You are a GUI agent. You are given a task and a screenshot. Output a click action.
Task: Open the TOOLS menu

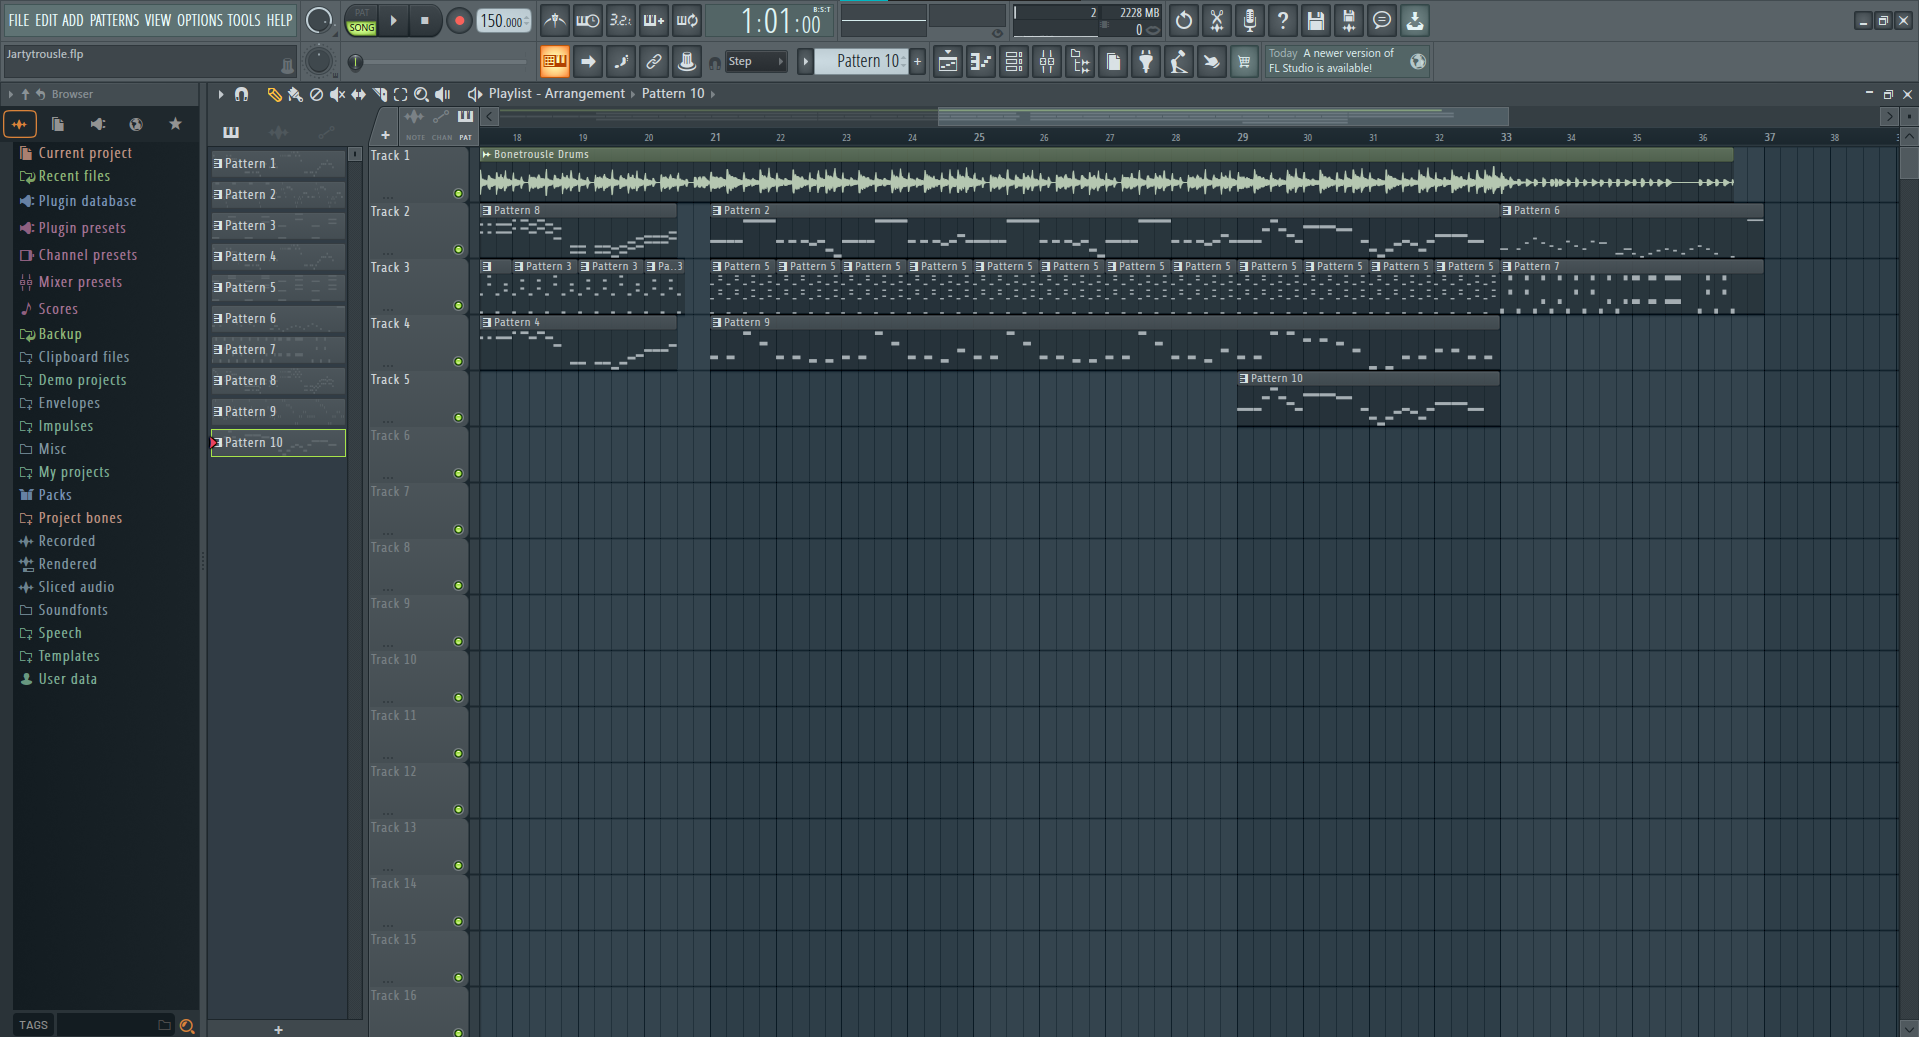(x=243, y=20)
